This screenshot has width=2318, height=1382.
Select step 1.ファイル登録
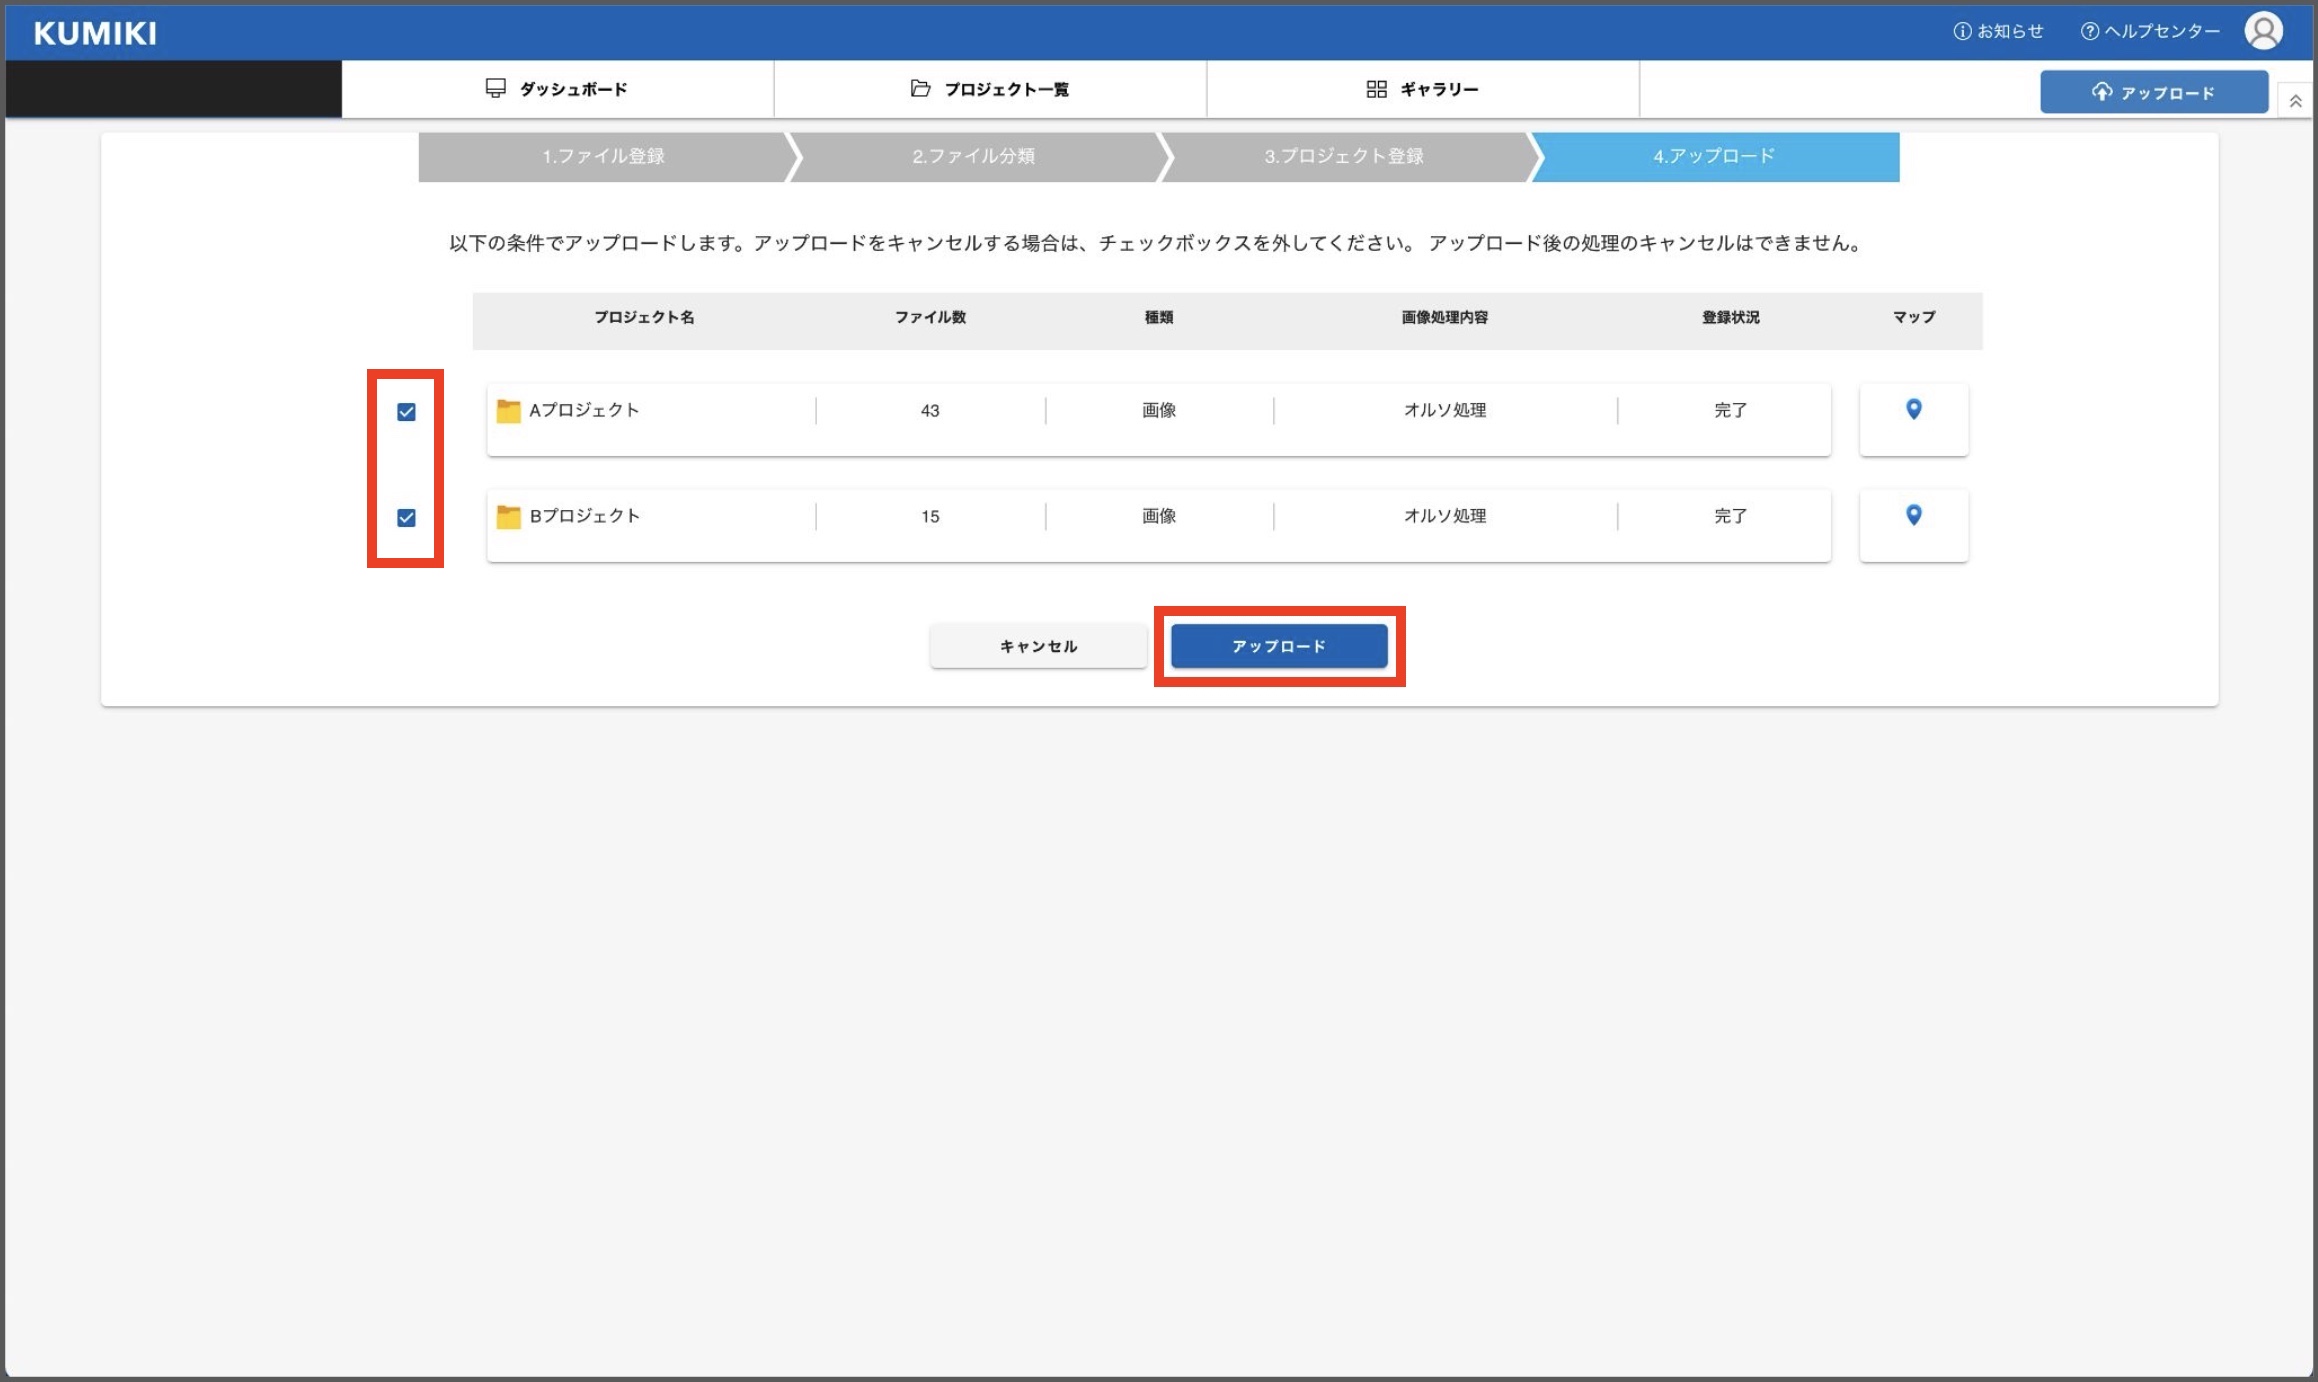pos(604,156)
